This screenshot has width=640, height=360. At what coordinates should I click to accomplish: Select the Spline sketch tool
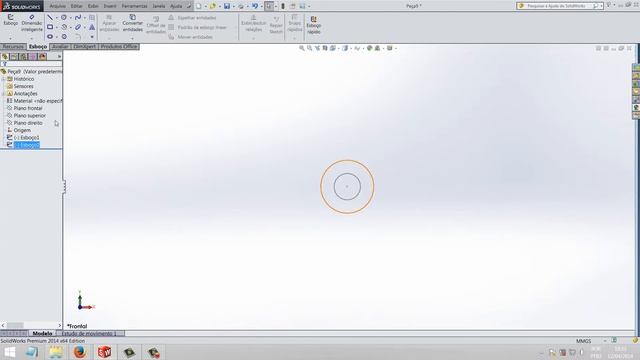pos(78,18)
